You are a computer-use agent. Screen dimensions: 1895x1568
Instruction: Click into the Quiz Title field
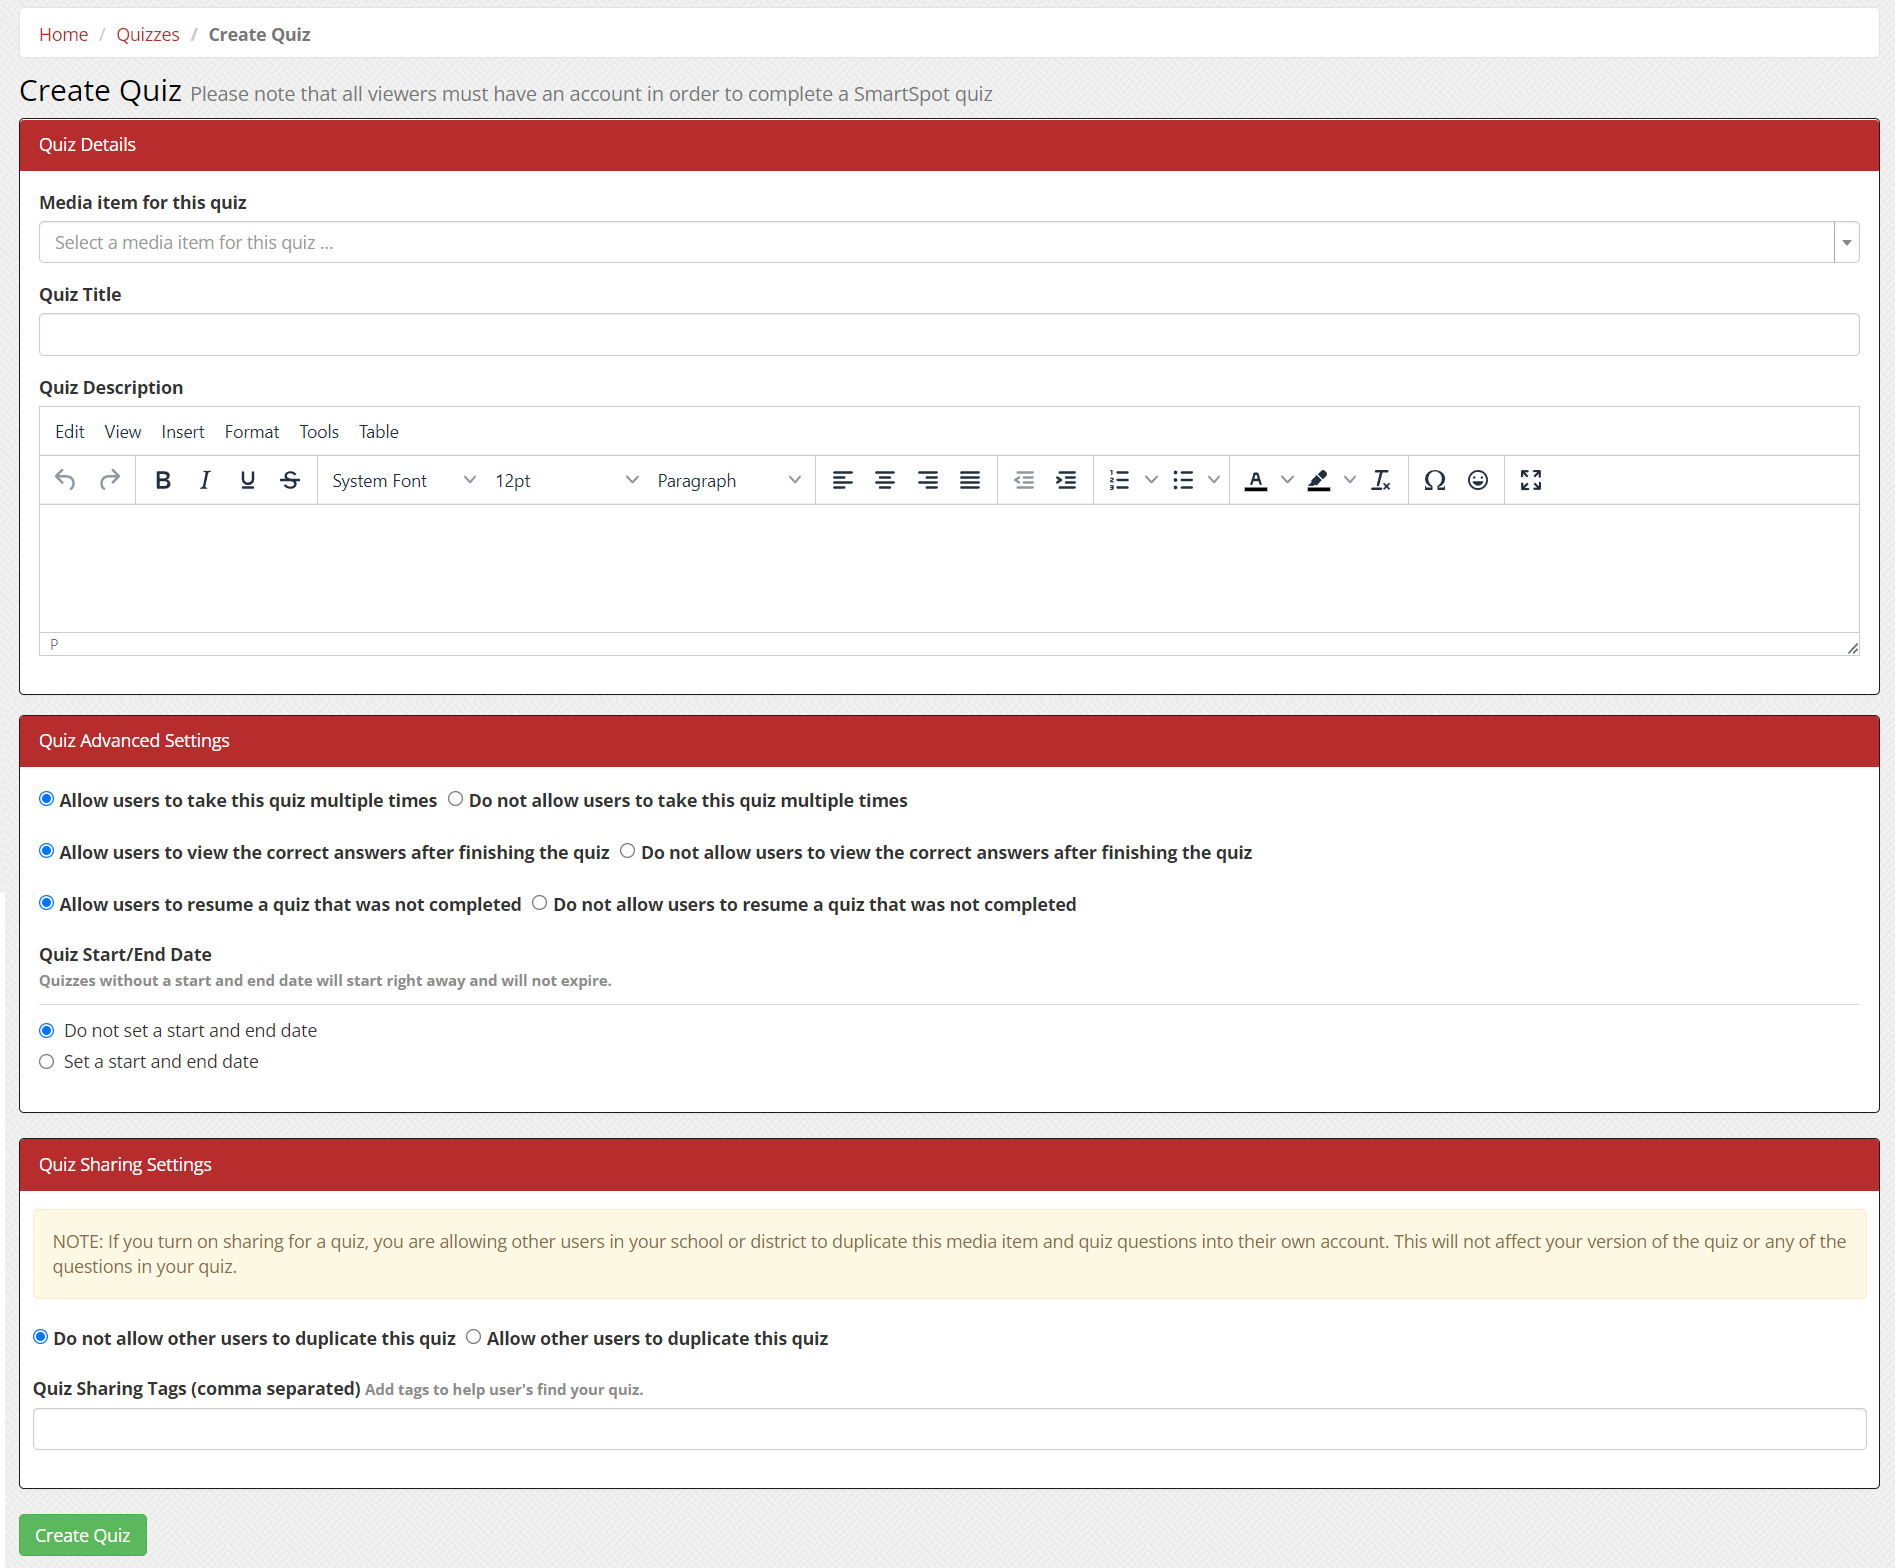click(x=948, y=334)
